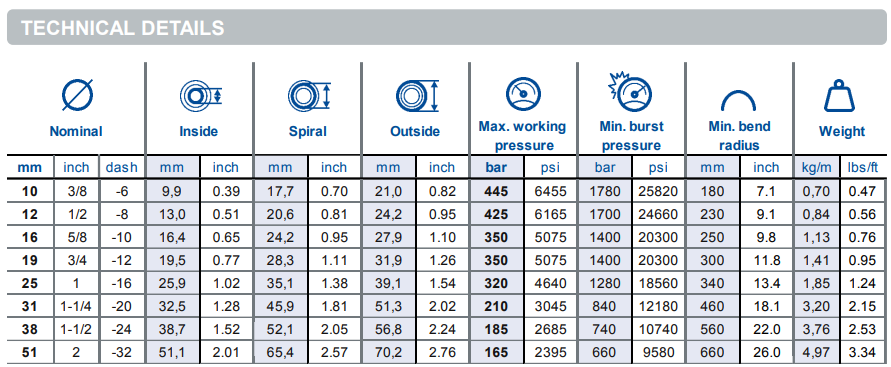Viewport: 891px width, 367px height.
Task: Select the -32 dash size cell
Action: pyautogui.click(x=122, y=353)
